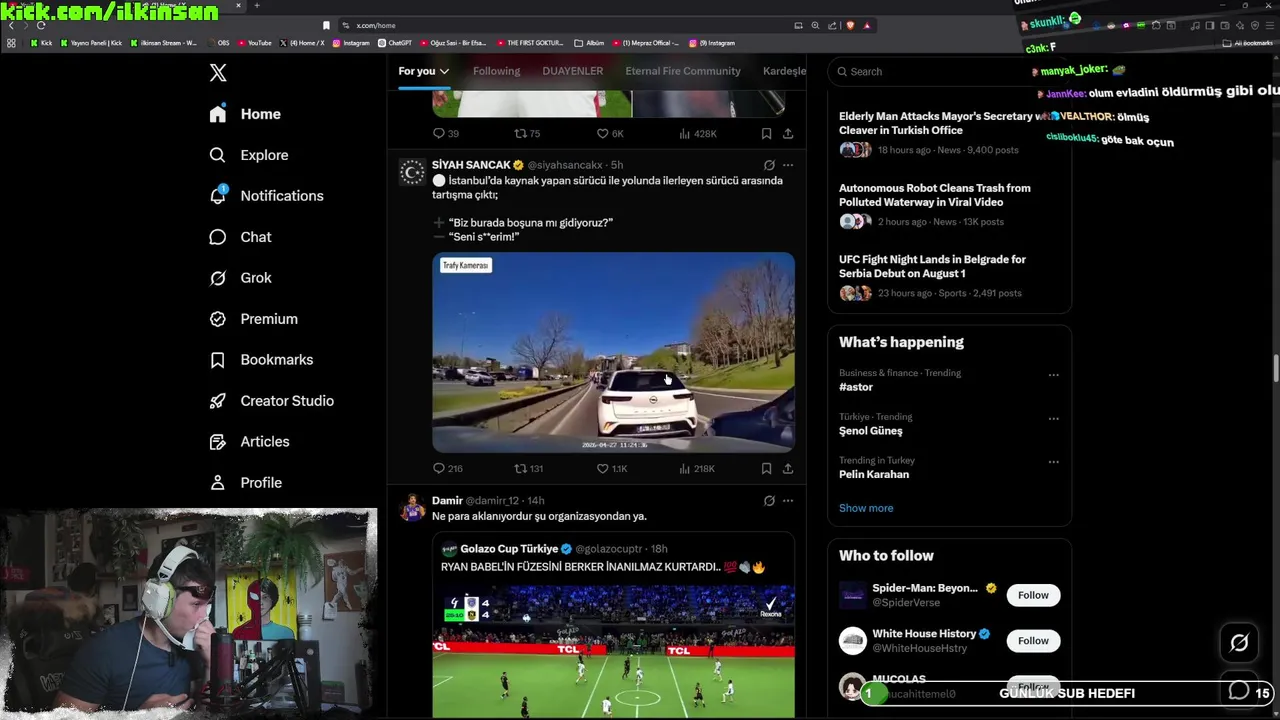Reply to SİYAH SANCAK post (216 replies)
Viewport: 1280px width, 720px height.
pyautogui.click(x=447, y=468)
